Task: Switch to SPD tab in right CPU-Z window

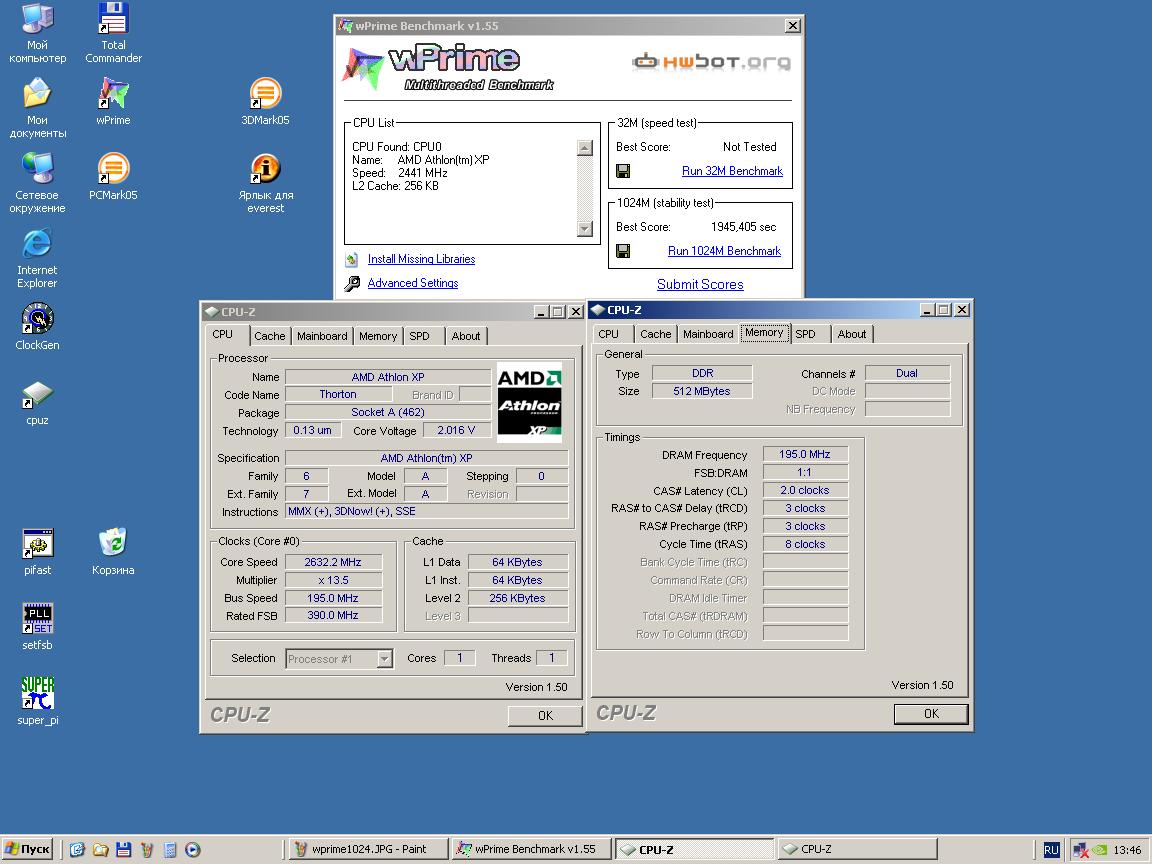Action: tap(806, 334)
